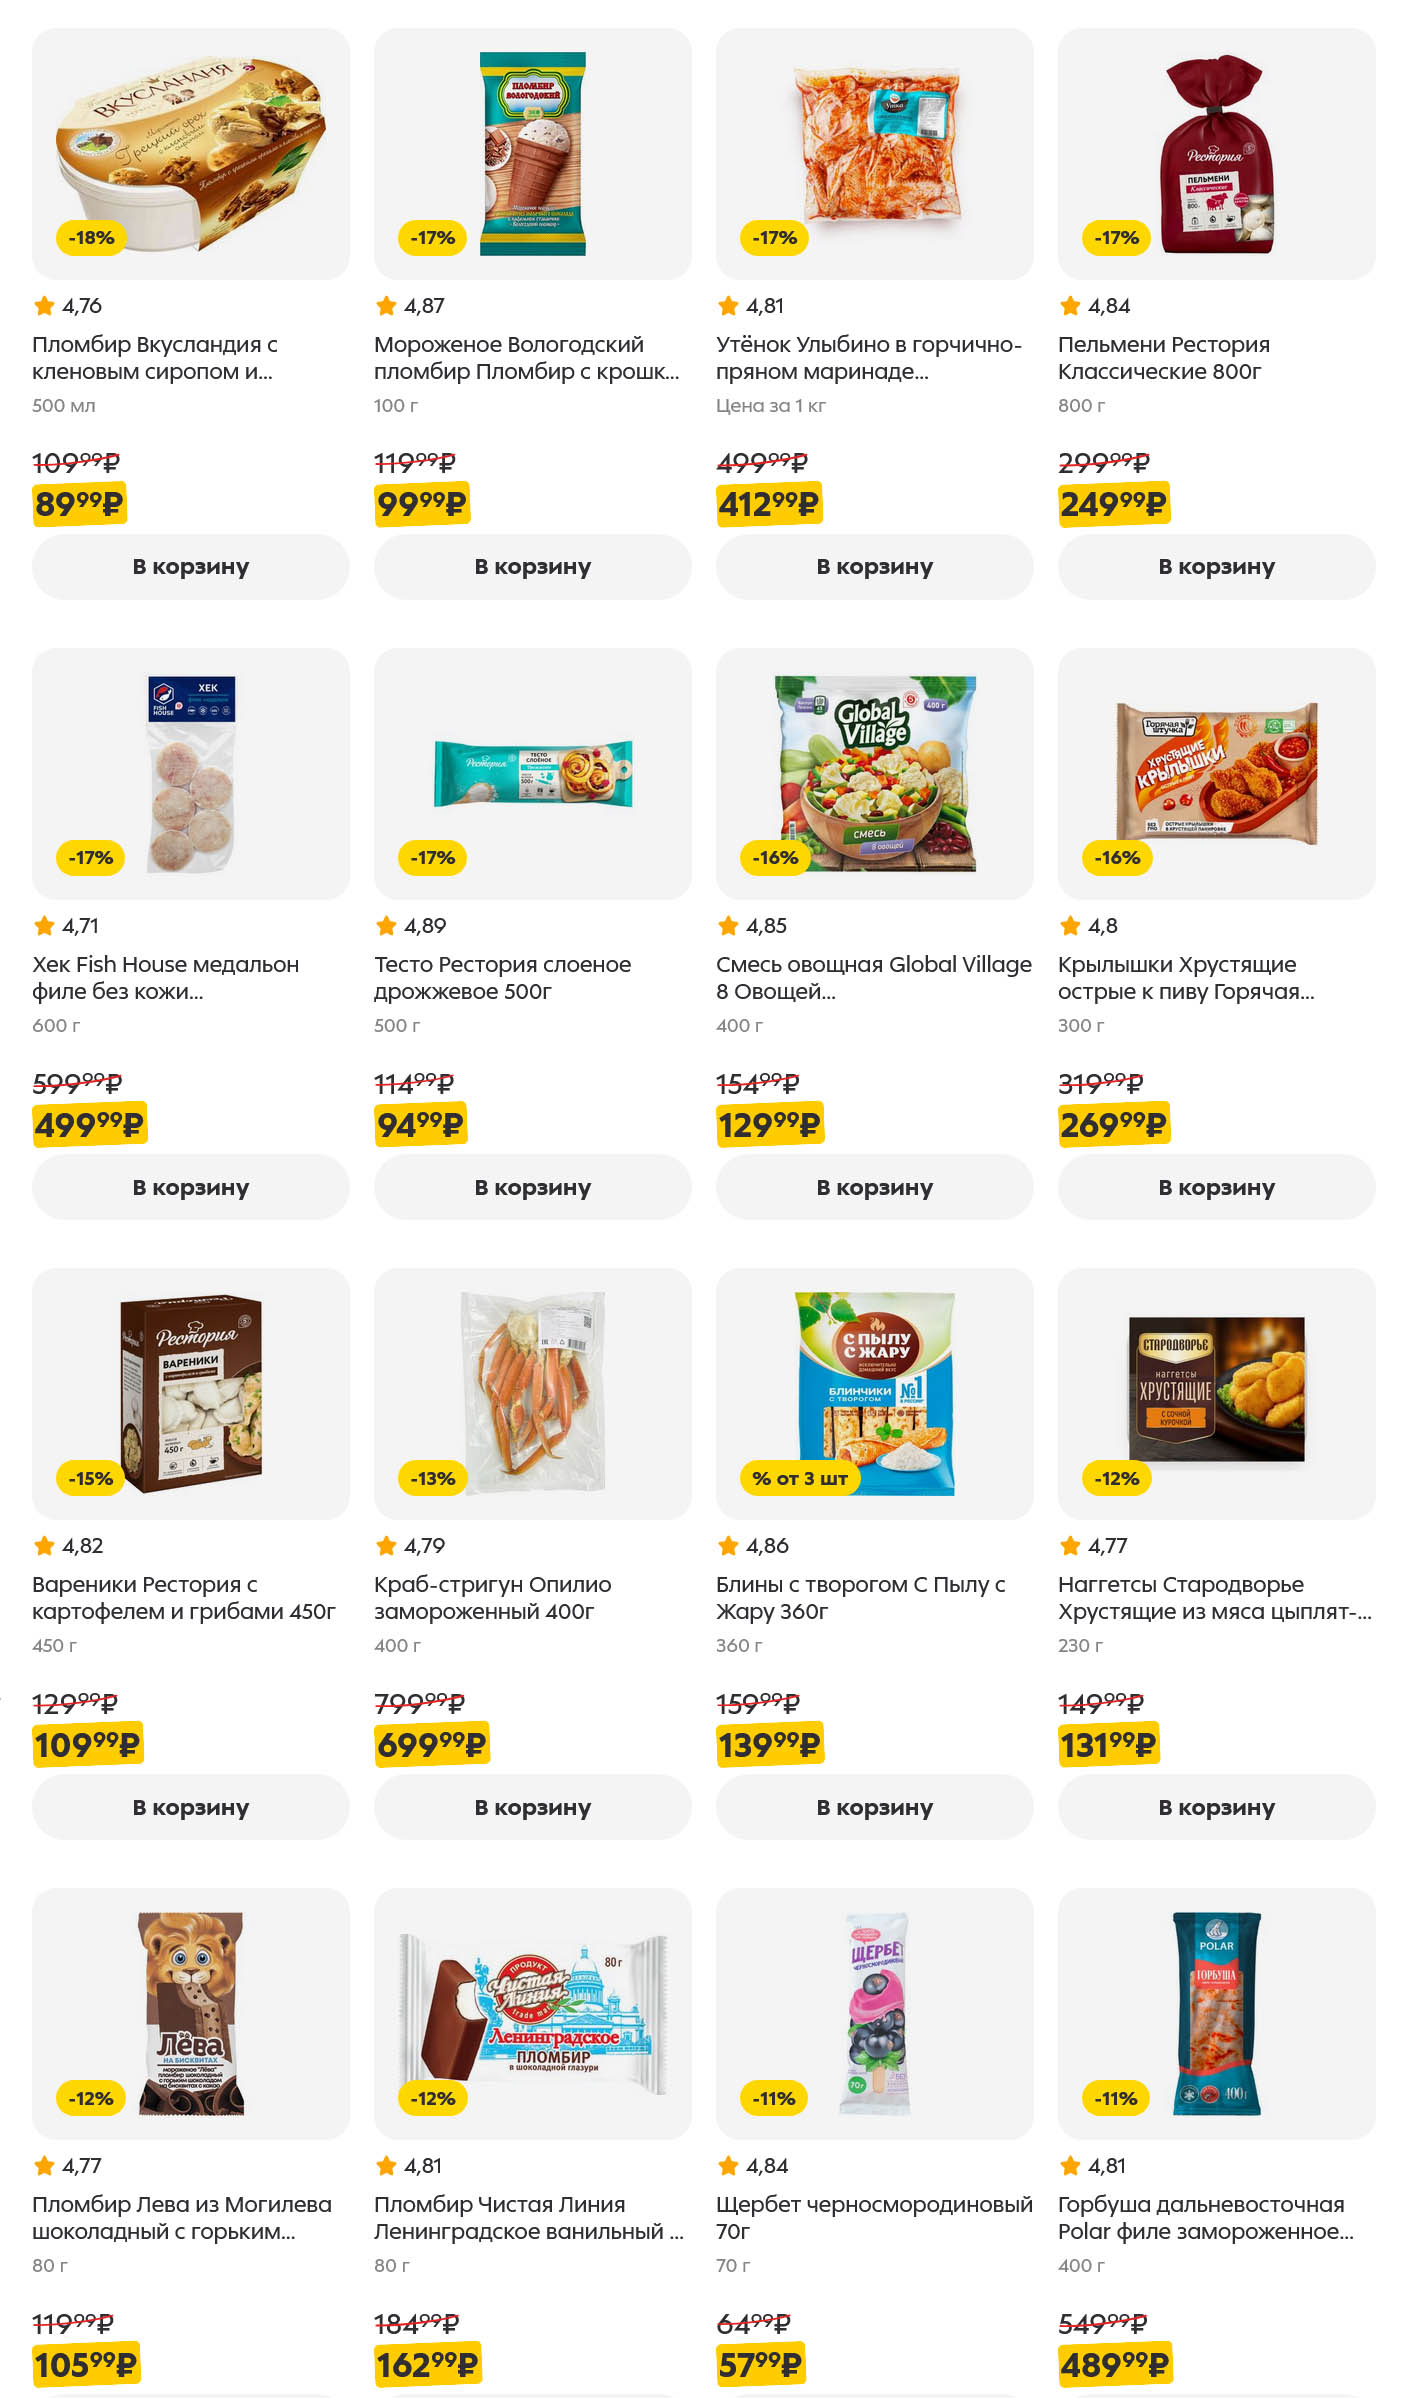Click the star beside rating 4,77 for Наггетсы

[x=1070, y=1546]
